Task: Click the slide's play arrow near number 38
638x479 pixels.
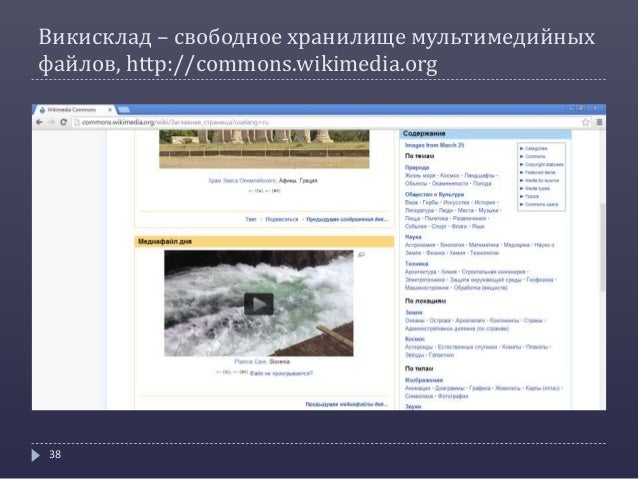Action: tap(36, 455)
